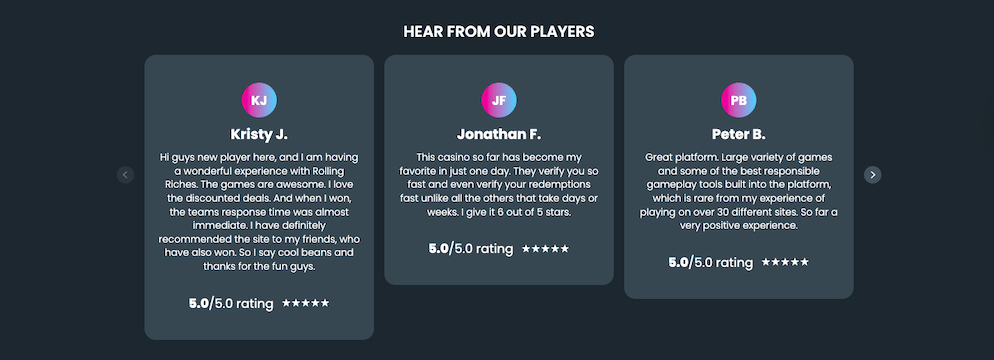Select the name Jonathan F.
Viewport: 994px width, 360px height.
pyautogui.click(x=499, y=135)
